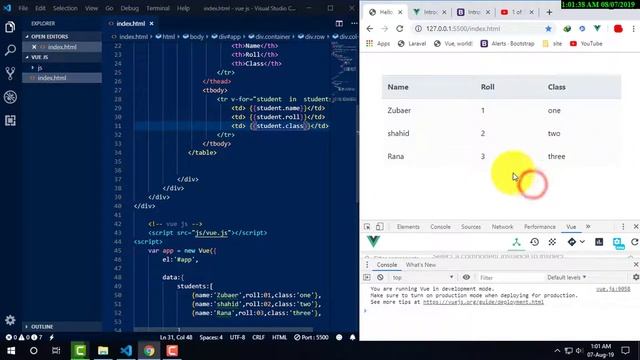Show more DevTools tabs chevron
The image size is (640, 360).
tap(588, 227)
